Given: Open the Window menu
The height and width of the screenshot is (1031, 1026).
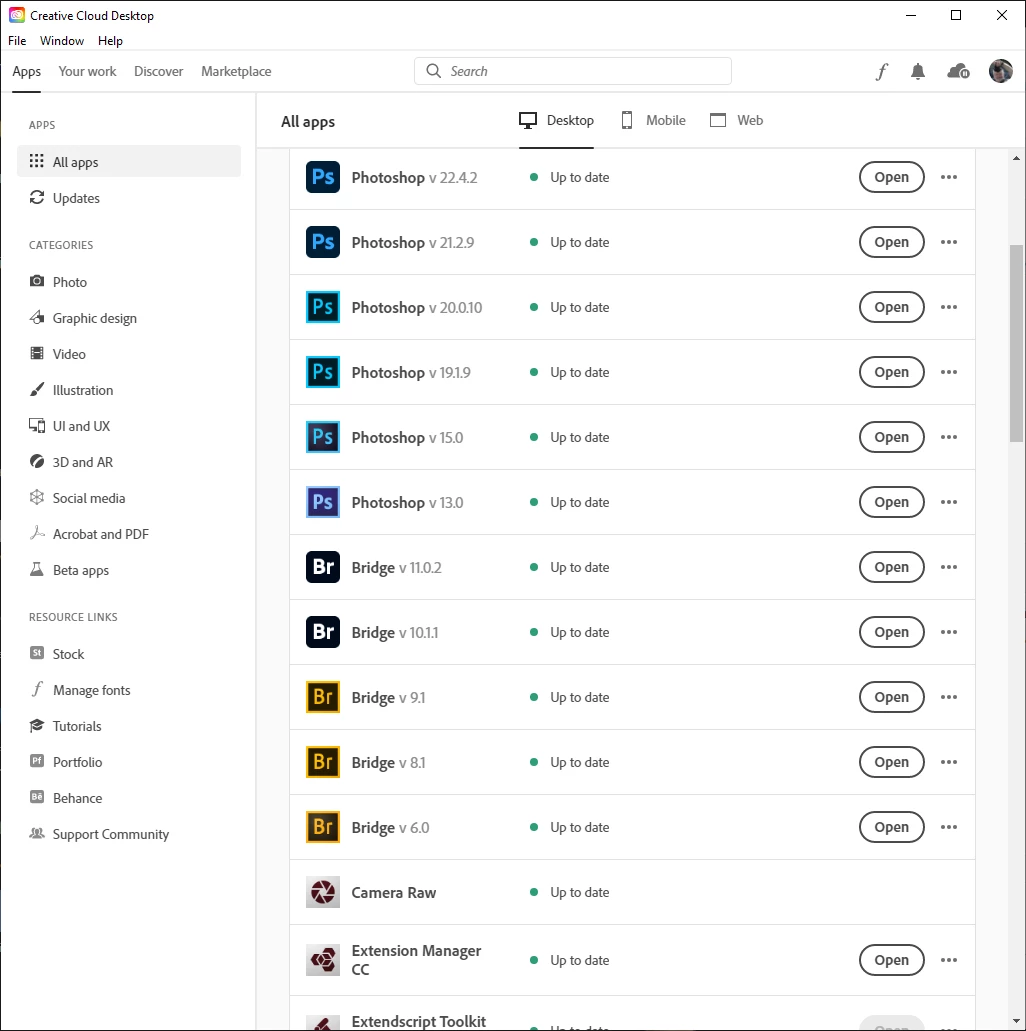Looking at the screenshot, I should point(62,41).
